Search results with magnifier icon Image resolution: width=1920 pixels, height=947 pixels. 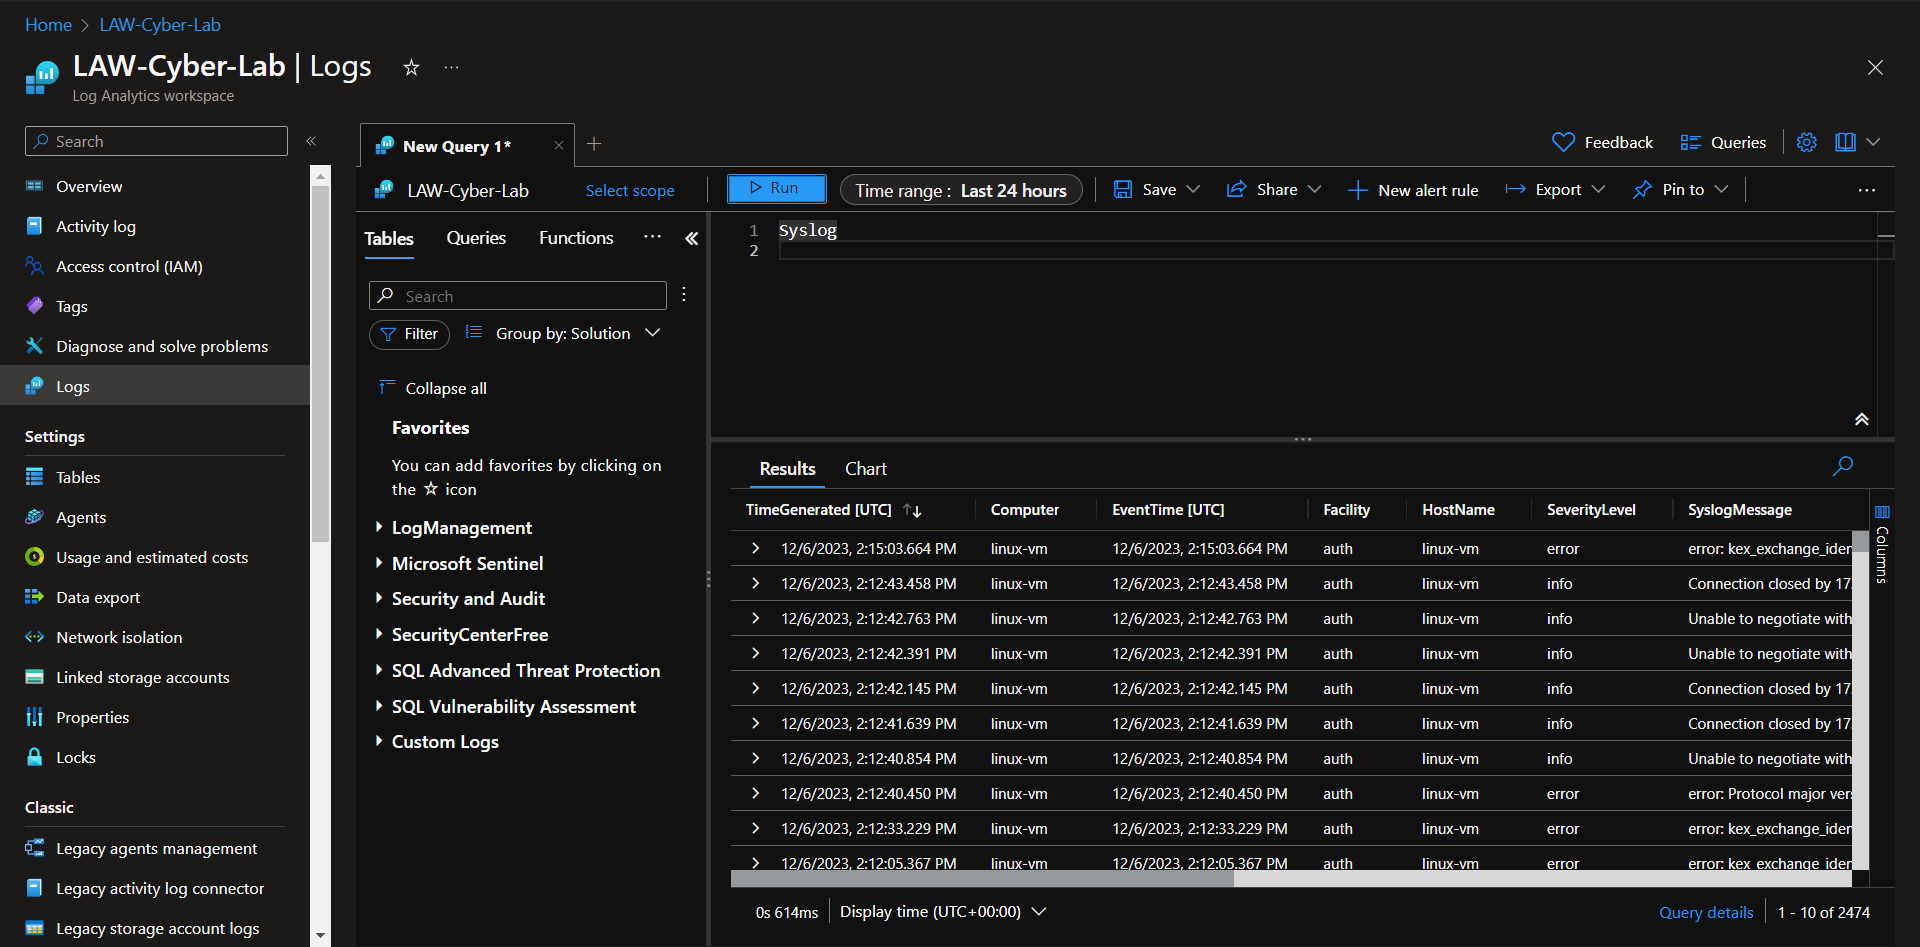coord(1843,466)
